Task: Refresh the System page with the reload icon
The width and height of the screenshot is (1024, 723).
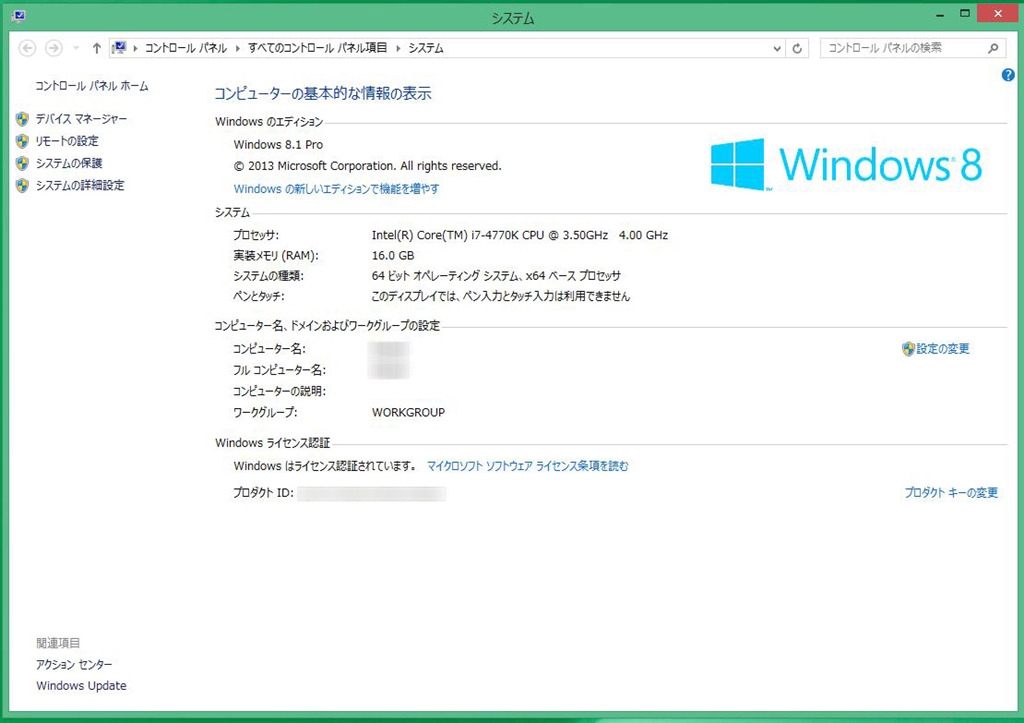Action: [x=798, y=48]
